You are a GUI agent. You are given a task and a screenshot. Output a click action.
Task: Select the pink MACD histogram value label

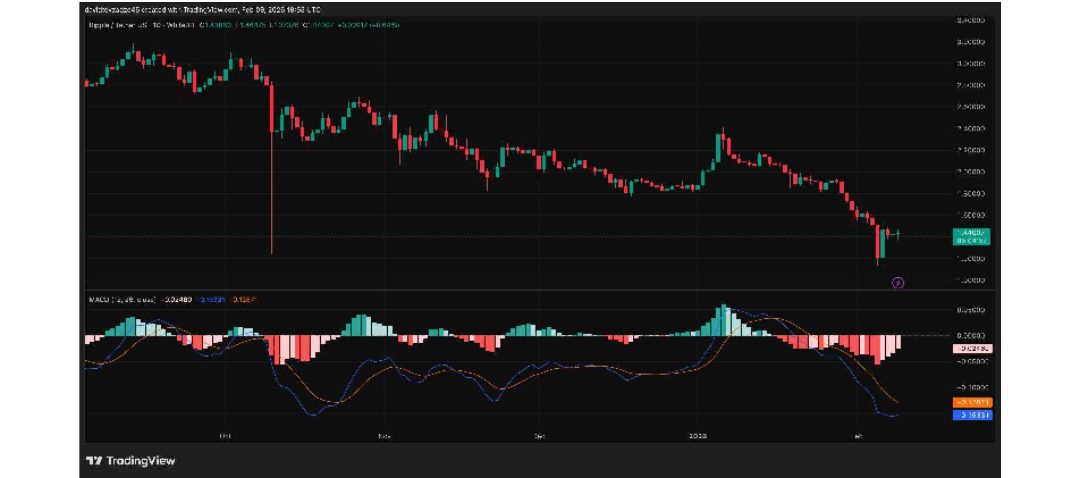tap(971, 349)
